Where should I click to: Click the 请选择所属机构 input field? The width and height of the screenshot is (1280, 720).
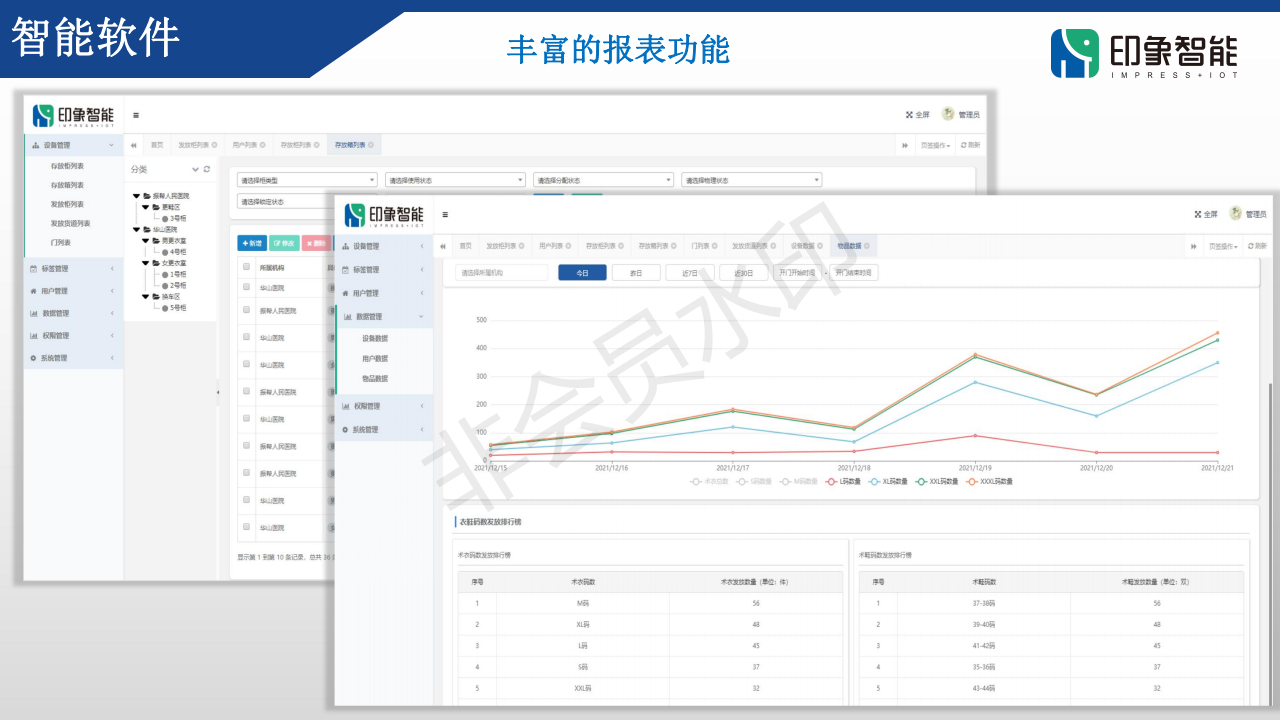pyautogui.click(x=502, y=272)
